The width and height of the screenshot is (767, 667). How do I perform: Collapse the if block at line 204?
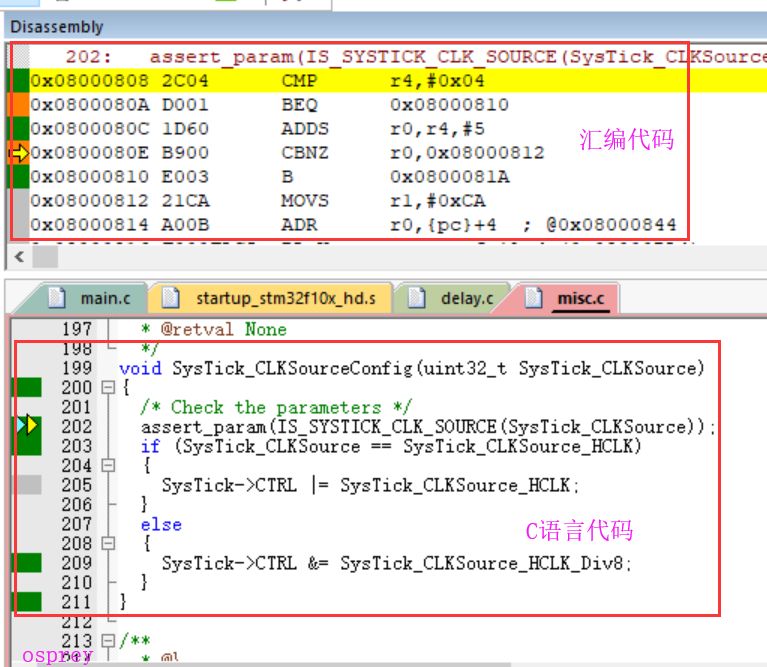108,465
